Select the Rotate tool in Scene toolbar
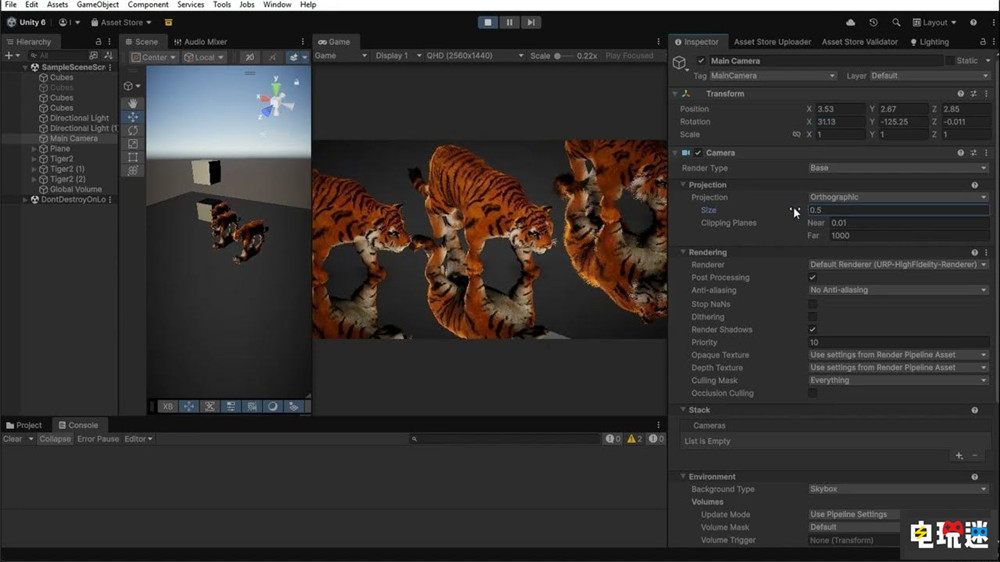Image resolution: width=1000 pixels, height=562 pixels. click(133, 130)
